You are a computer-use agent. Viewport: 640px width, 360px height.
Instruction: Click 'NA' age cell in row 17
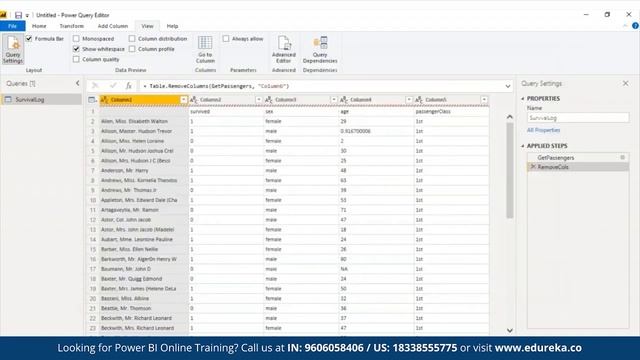pos(376,269)
